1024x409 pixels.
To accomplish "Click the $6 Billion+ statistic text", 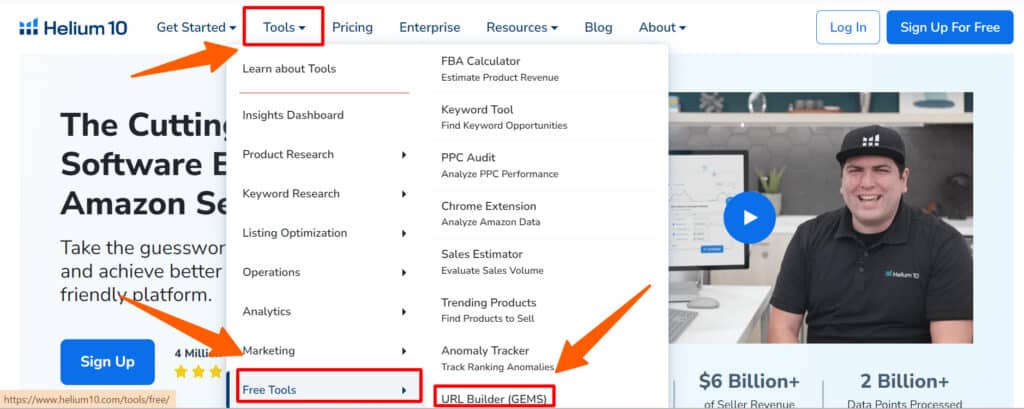I will click(749, 382).
